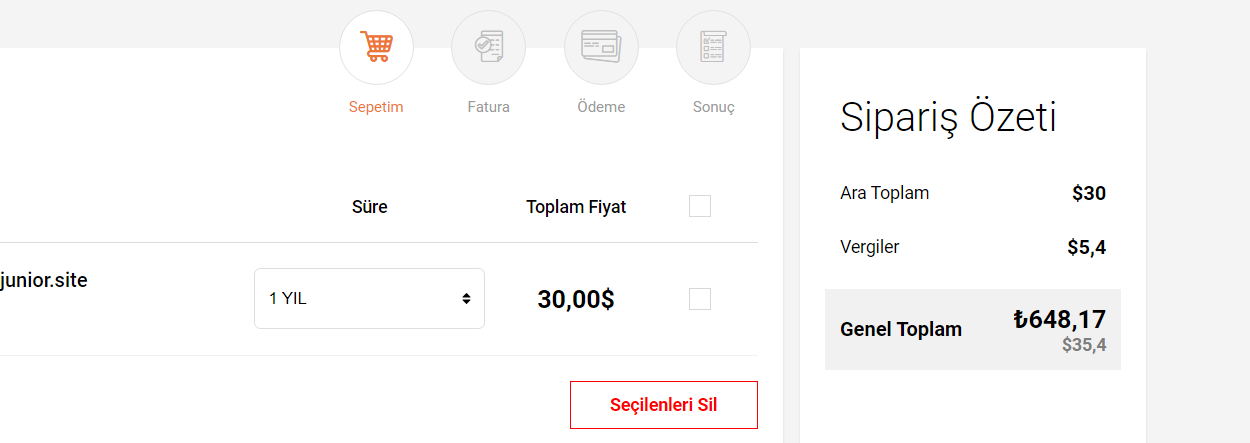The height and width of the screenshot is (443, 1250).
Task: Click the junior.site domain name
Action: pyautogui.click(x=44, y=281)
